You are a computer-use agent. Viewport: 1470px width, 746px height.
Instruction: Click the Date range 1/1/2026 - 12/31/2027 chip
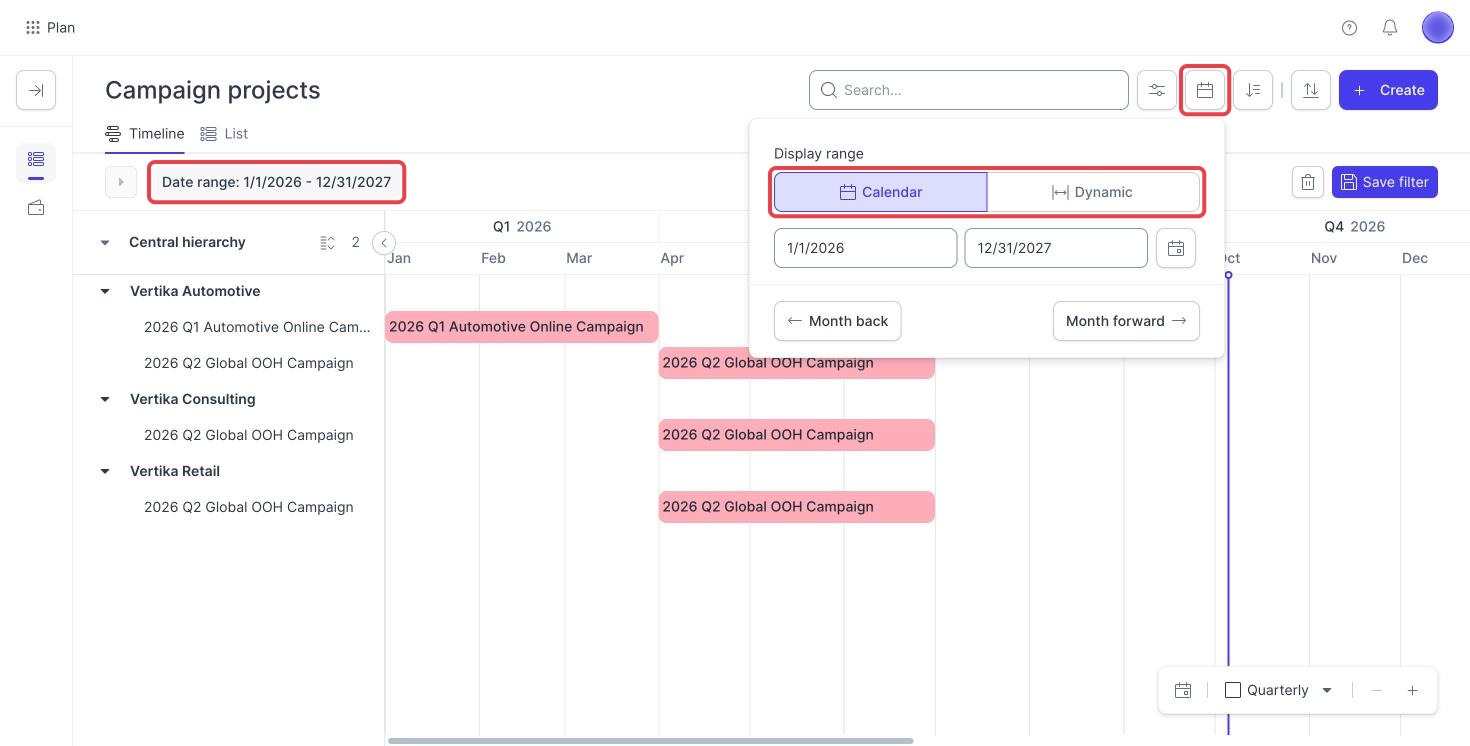pyautogui.click(x=277, y=182)
